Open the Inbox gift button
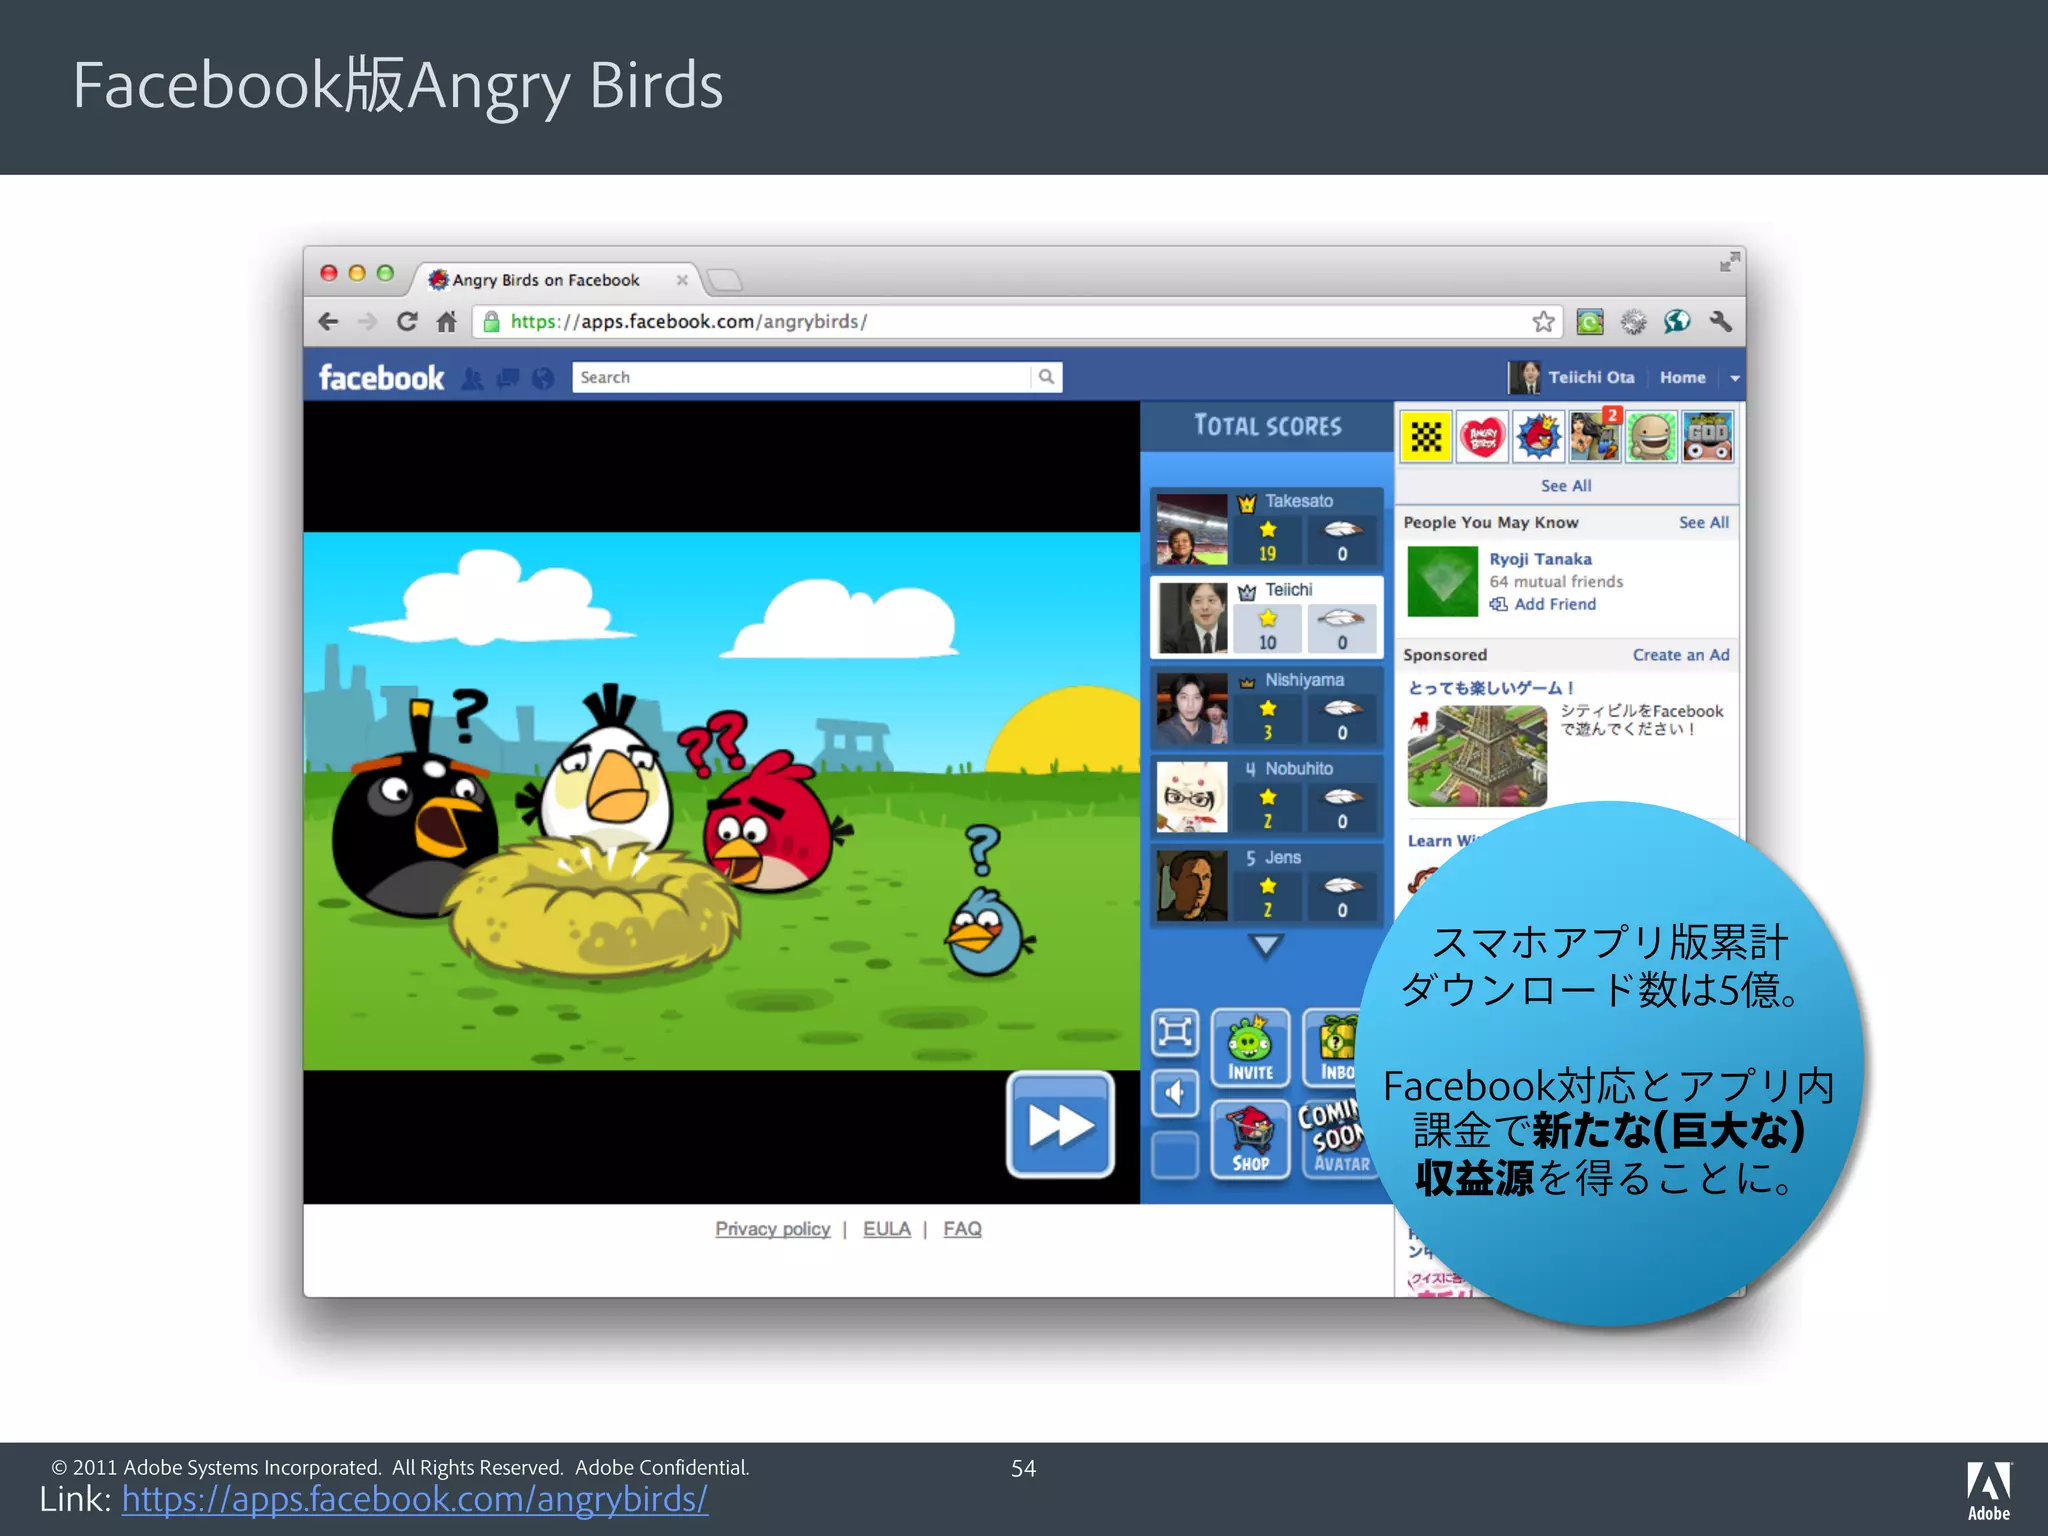 pos(1337,1048)
